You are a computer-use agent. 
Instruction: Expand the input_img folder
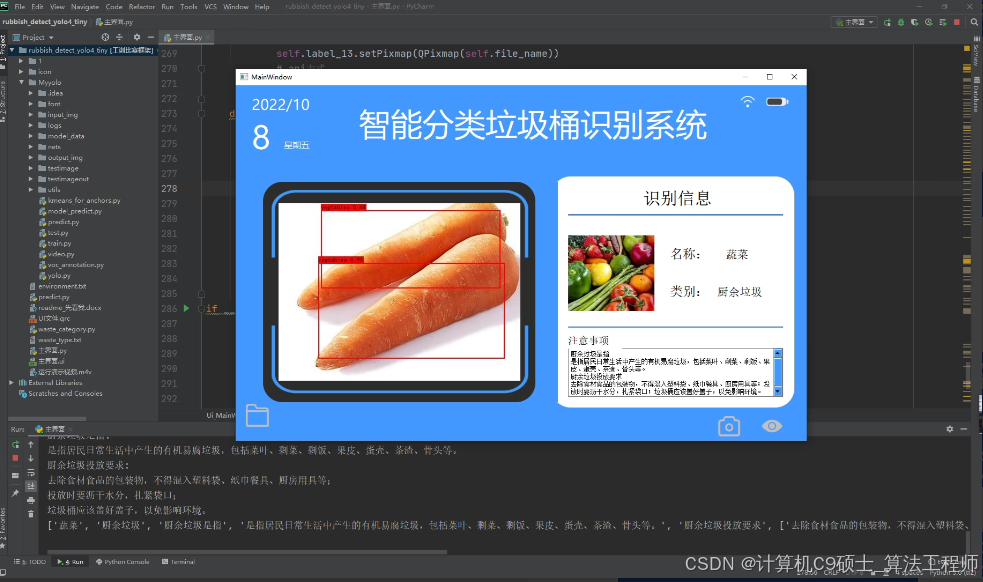(x=31, y=115)
